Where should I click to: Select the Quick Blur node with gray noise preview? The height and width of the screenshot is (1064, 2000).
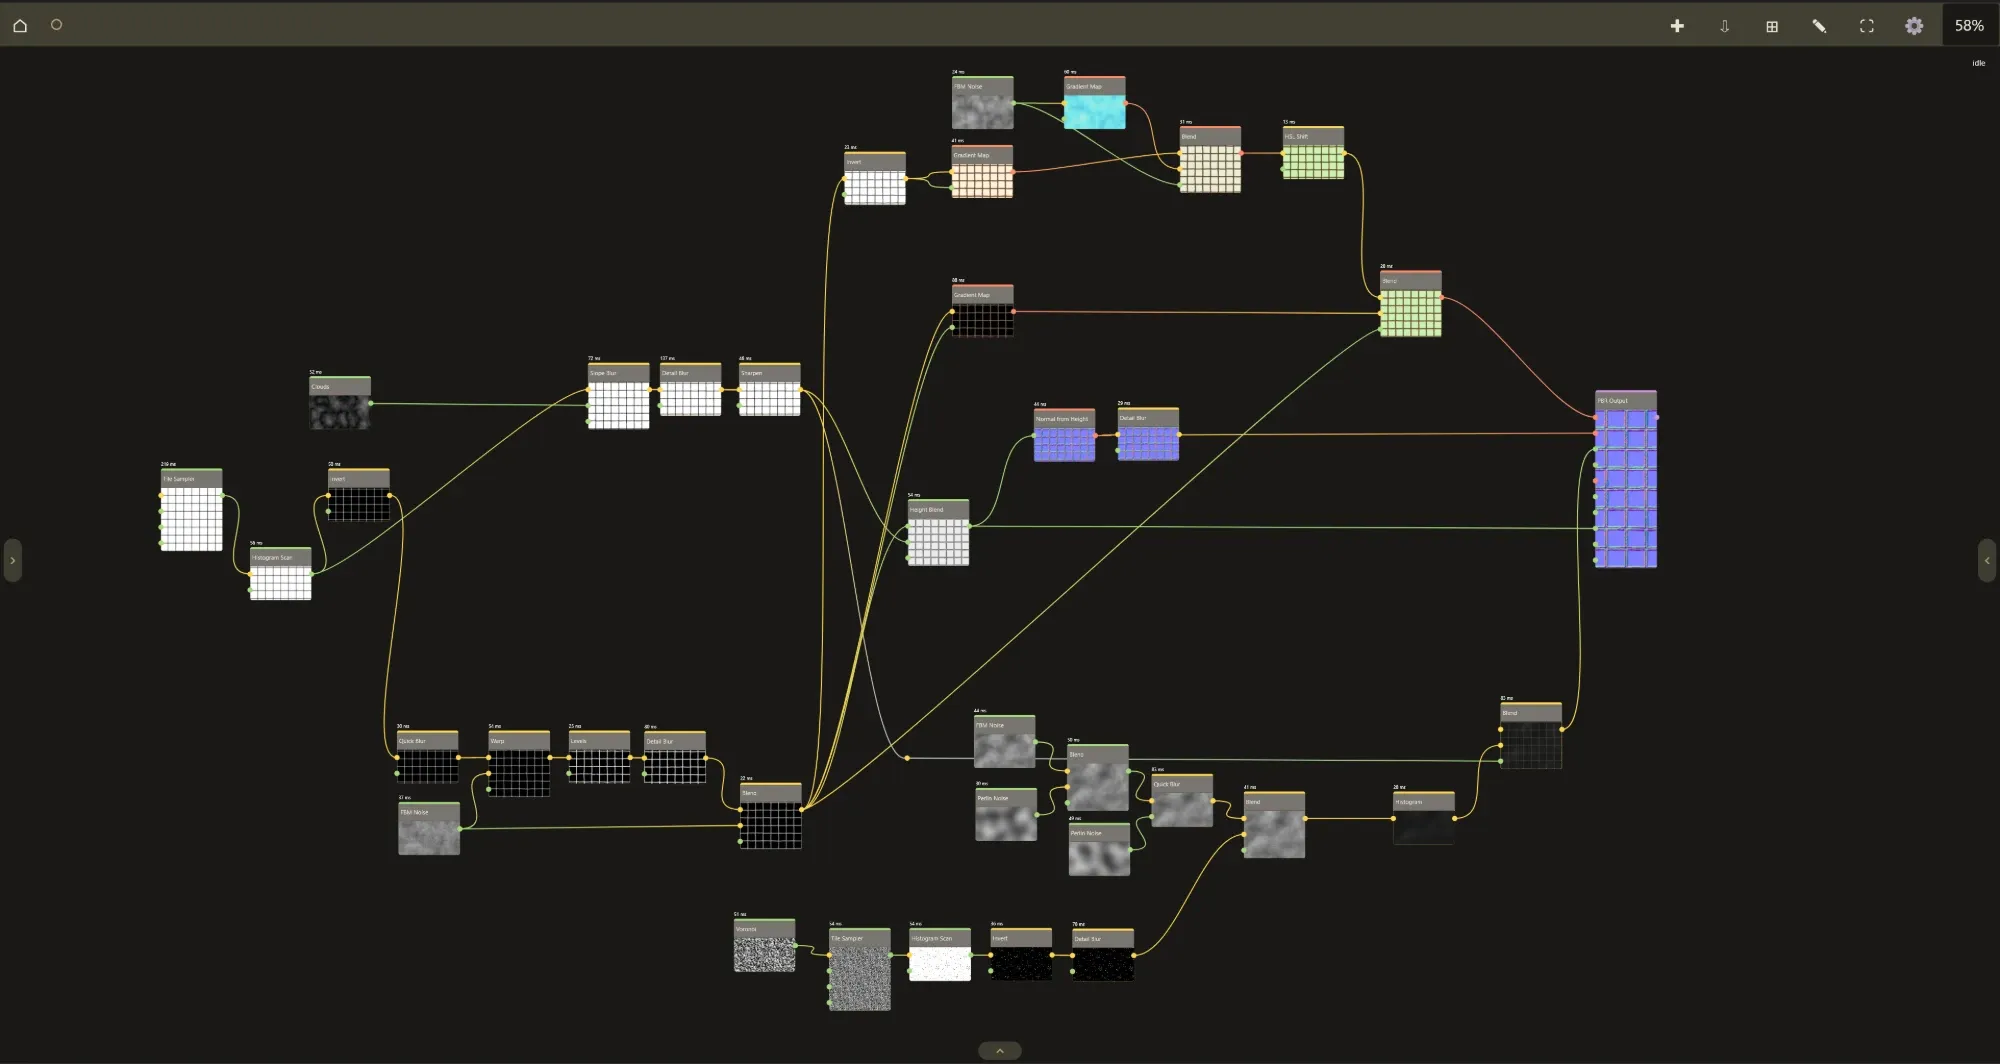pos(1182,801)
